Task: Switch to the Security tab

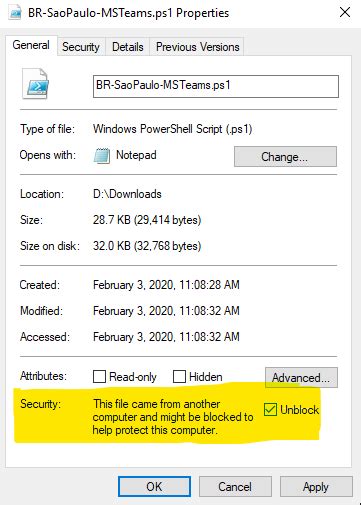Action: (81, 47)
